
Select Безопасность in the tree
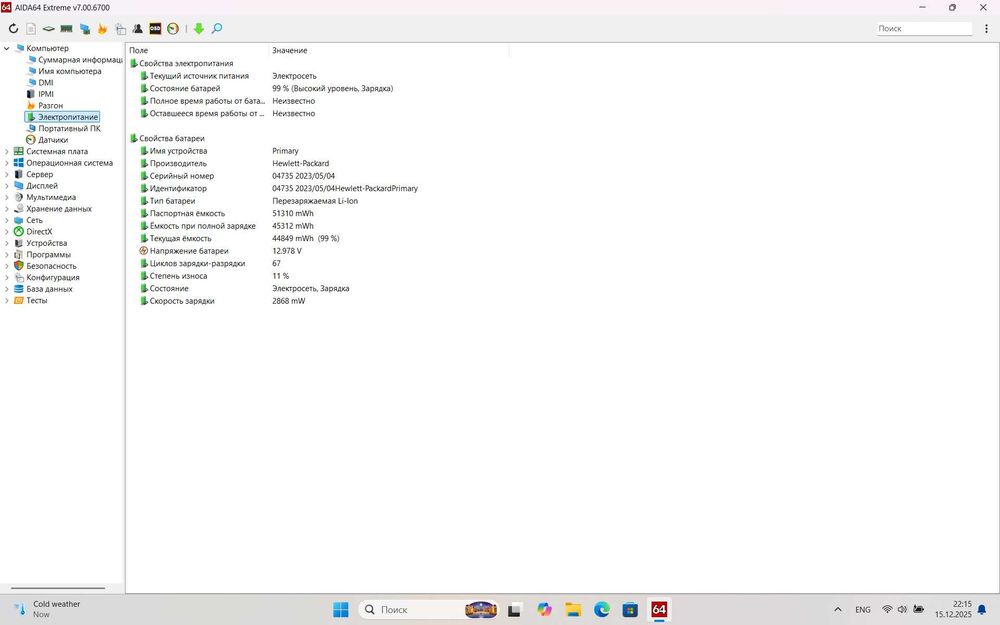(51, 267)
